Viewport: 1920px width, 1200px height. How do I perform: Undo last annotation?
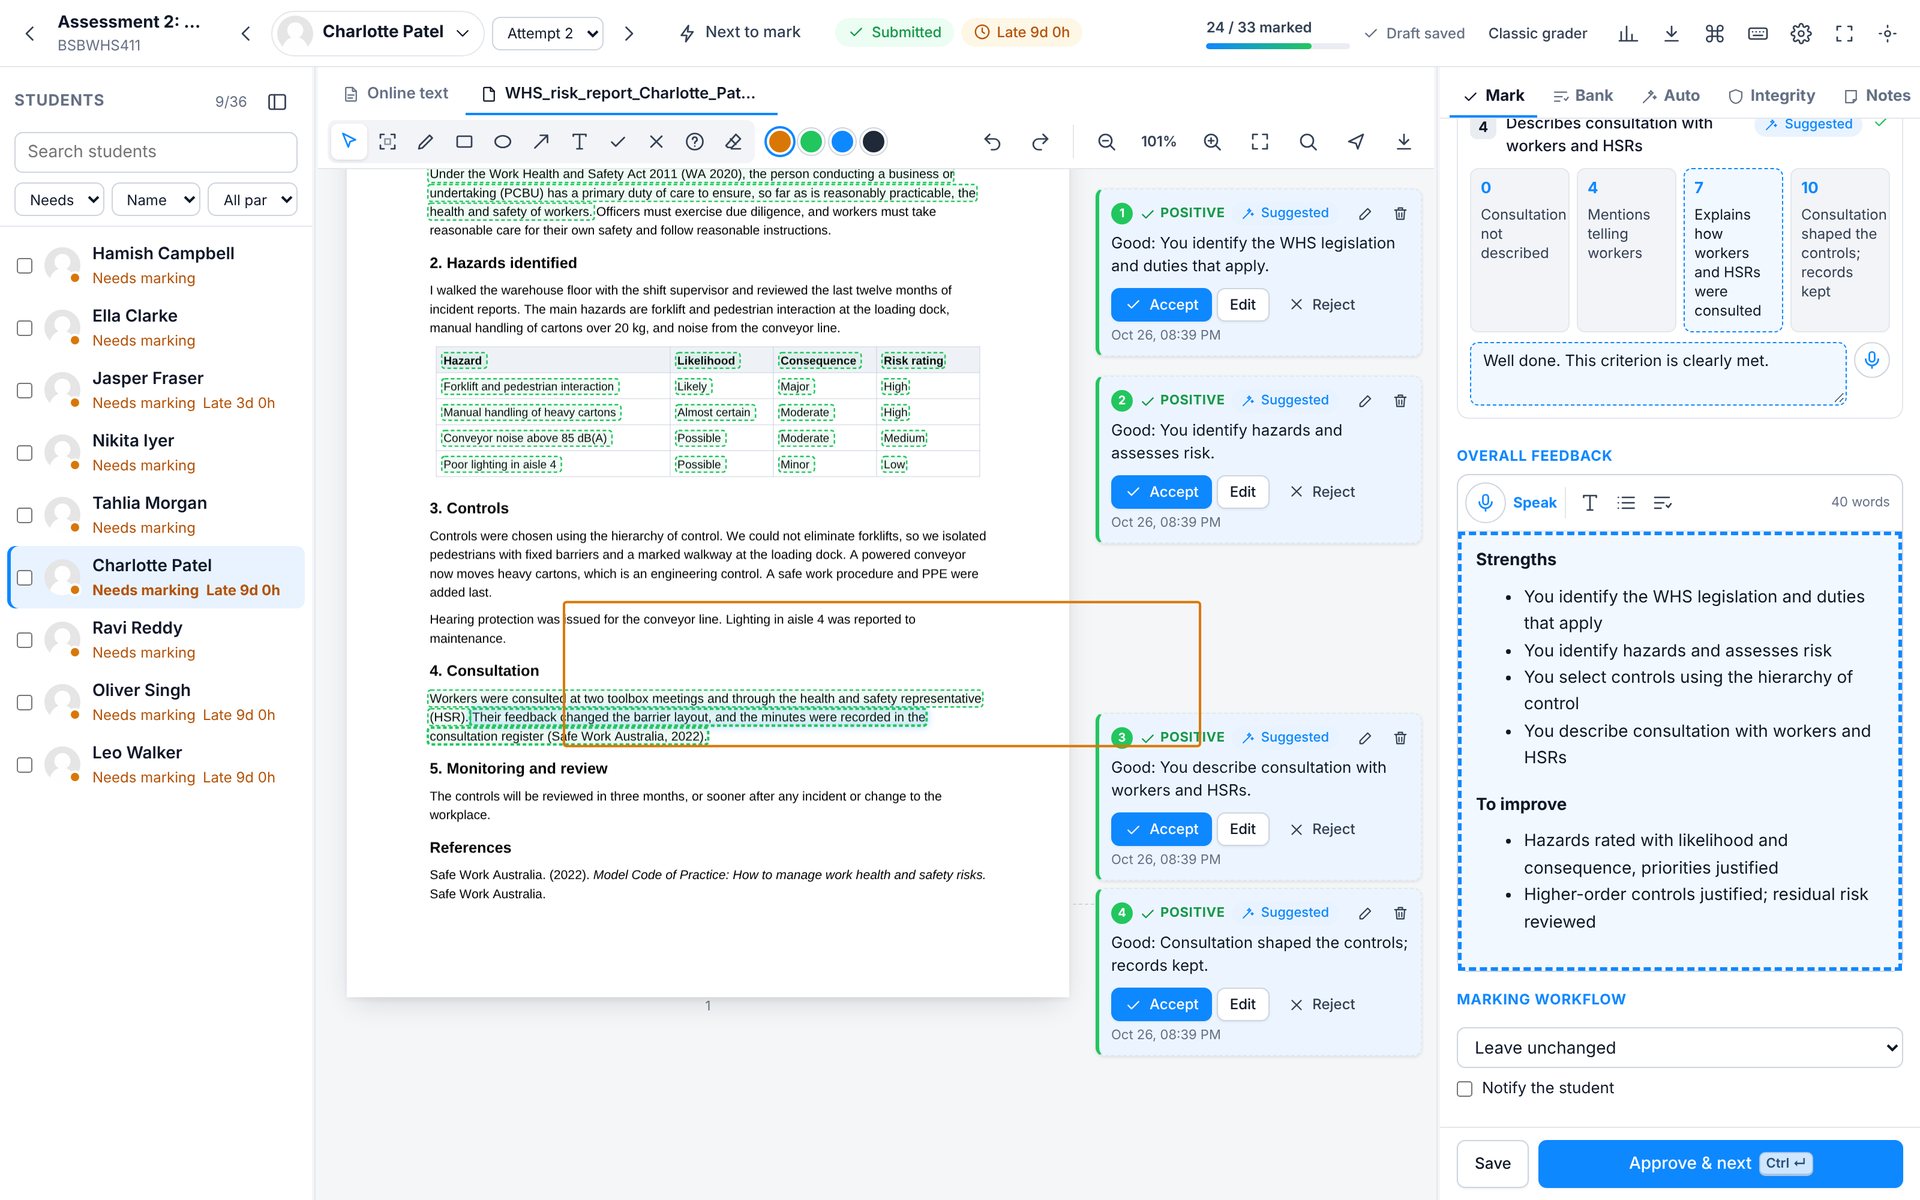coord(992,142)
